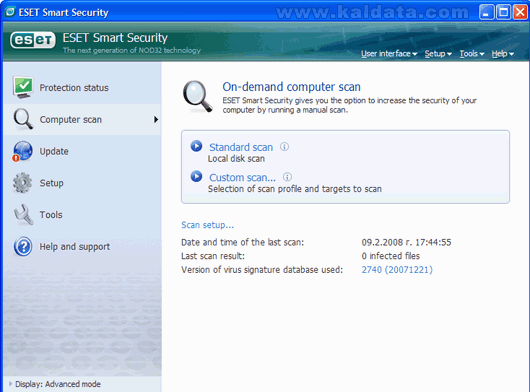
Task: Click 'Selection of scan profile and targets' text
Action: coord(295,189)
